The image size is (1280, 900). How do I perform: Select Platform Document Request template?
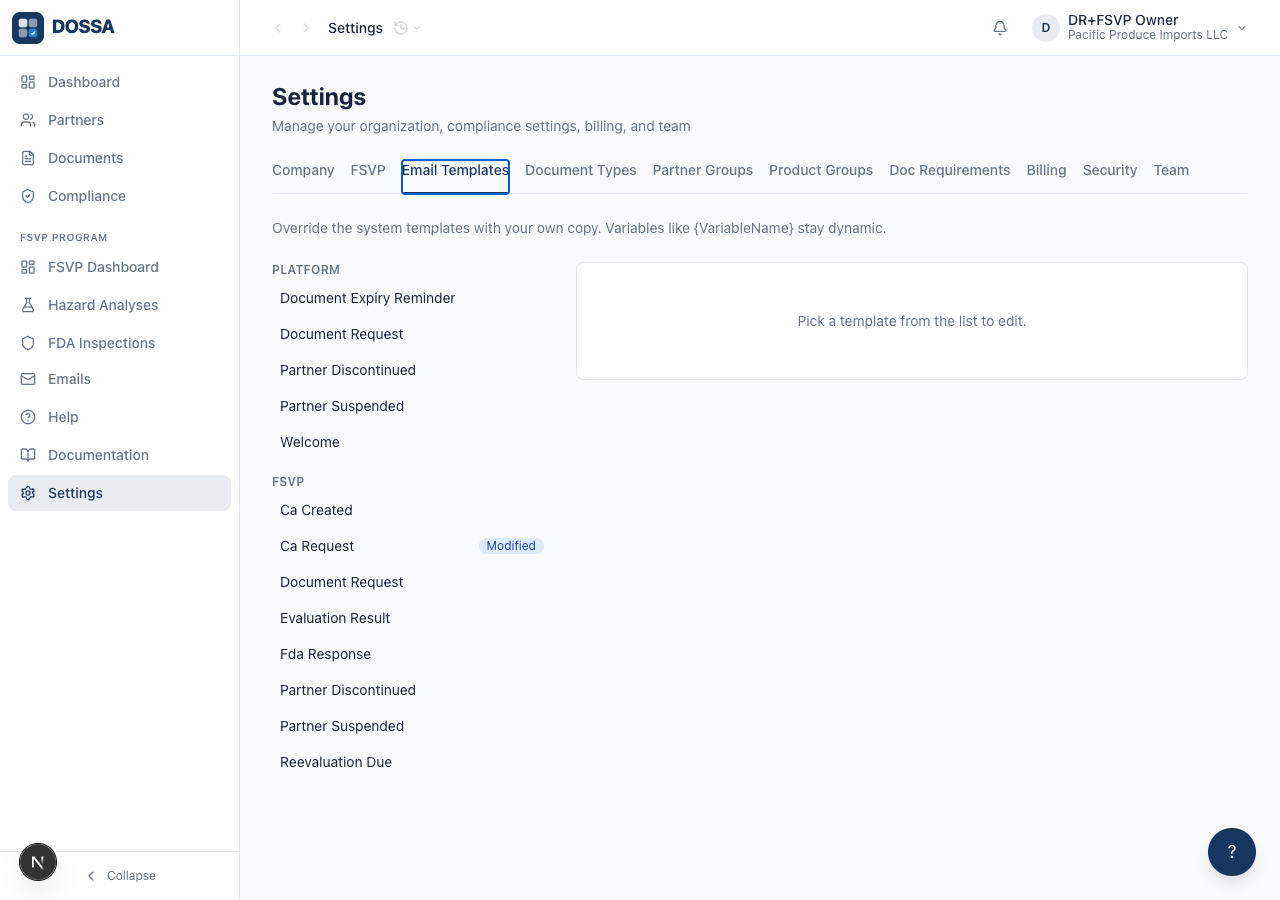tap(412, 334)
